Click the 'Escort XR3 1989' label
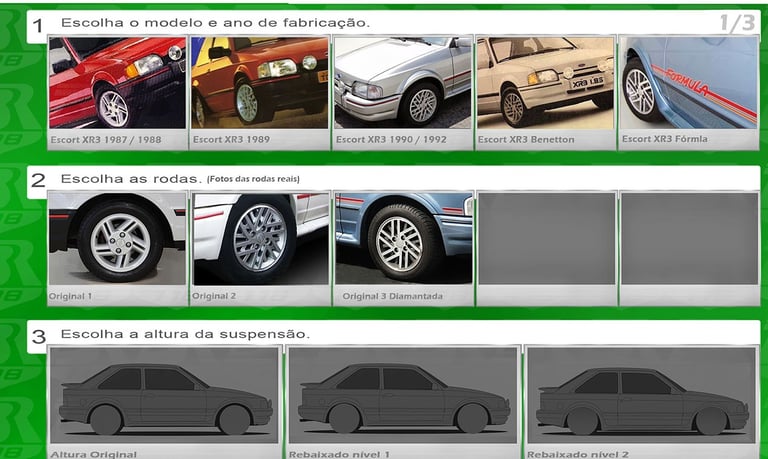Screen dimensions: 768x459 coord(231,140)
